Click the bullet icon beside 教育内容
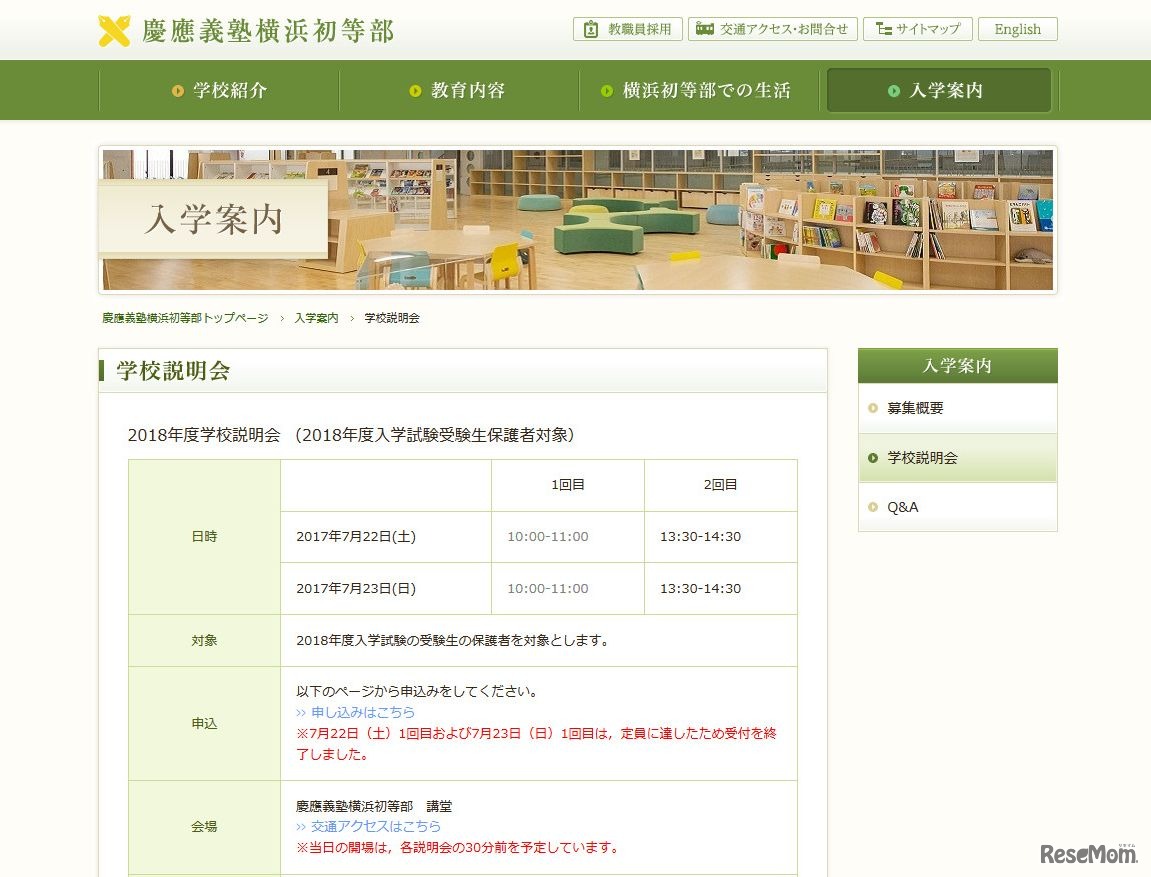 pos(415,91)
